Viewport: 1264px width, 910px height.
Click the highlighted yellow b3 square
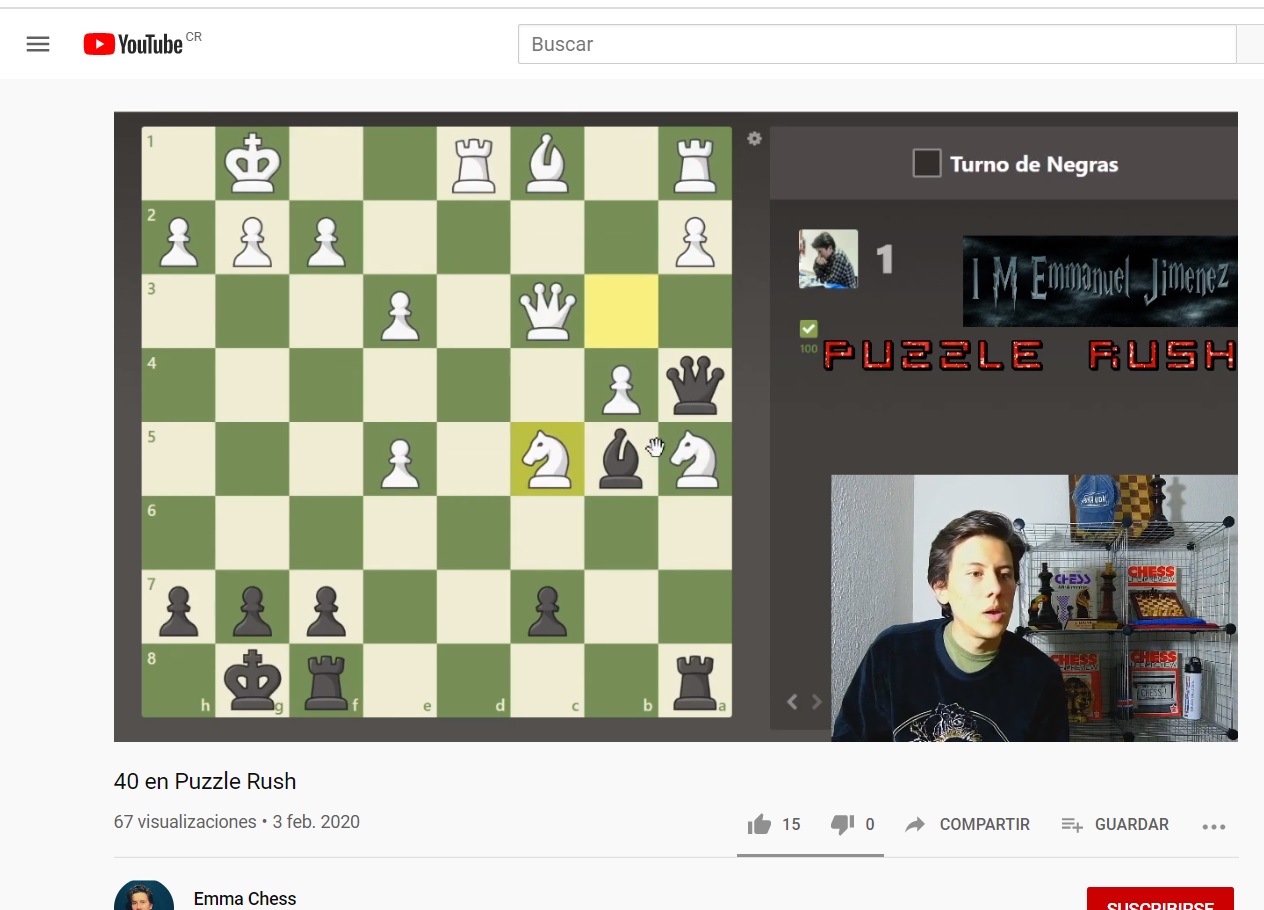pos(621,311)
